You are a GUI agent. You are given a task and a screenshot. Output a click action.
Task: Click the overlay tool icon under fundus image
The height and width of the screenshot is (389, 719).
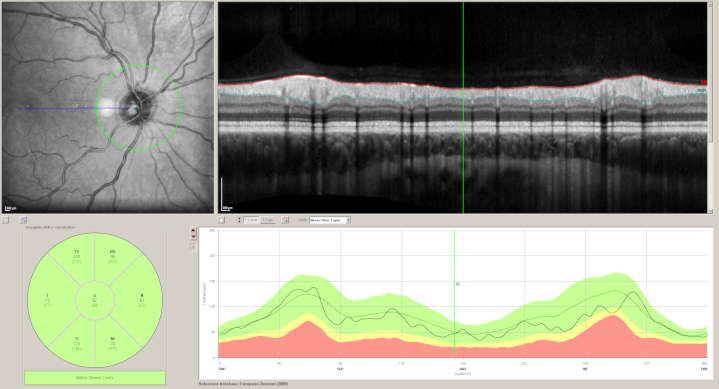tap(23, 220)
